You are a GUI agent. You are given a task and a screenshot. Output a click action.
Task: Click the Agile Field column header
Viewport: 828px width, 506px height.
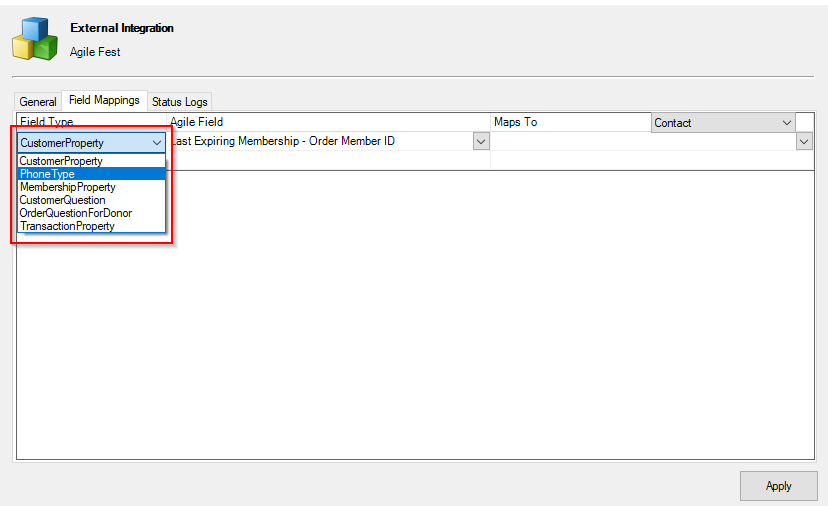[196, 122]
